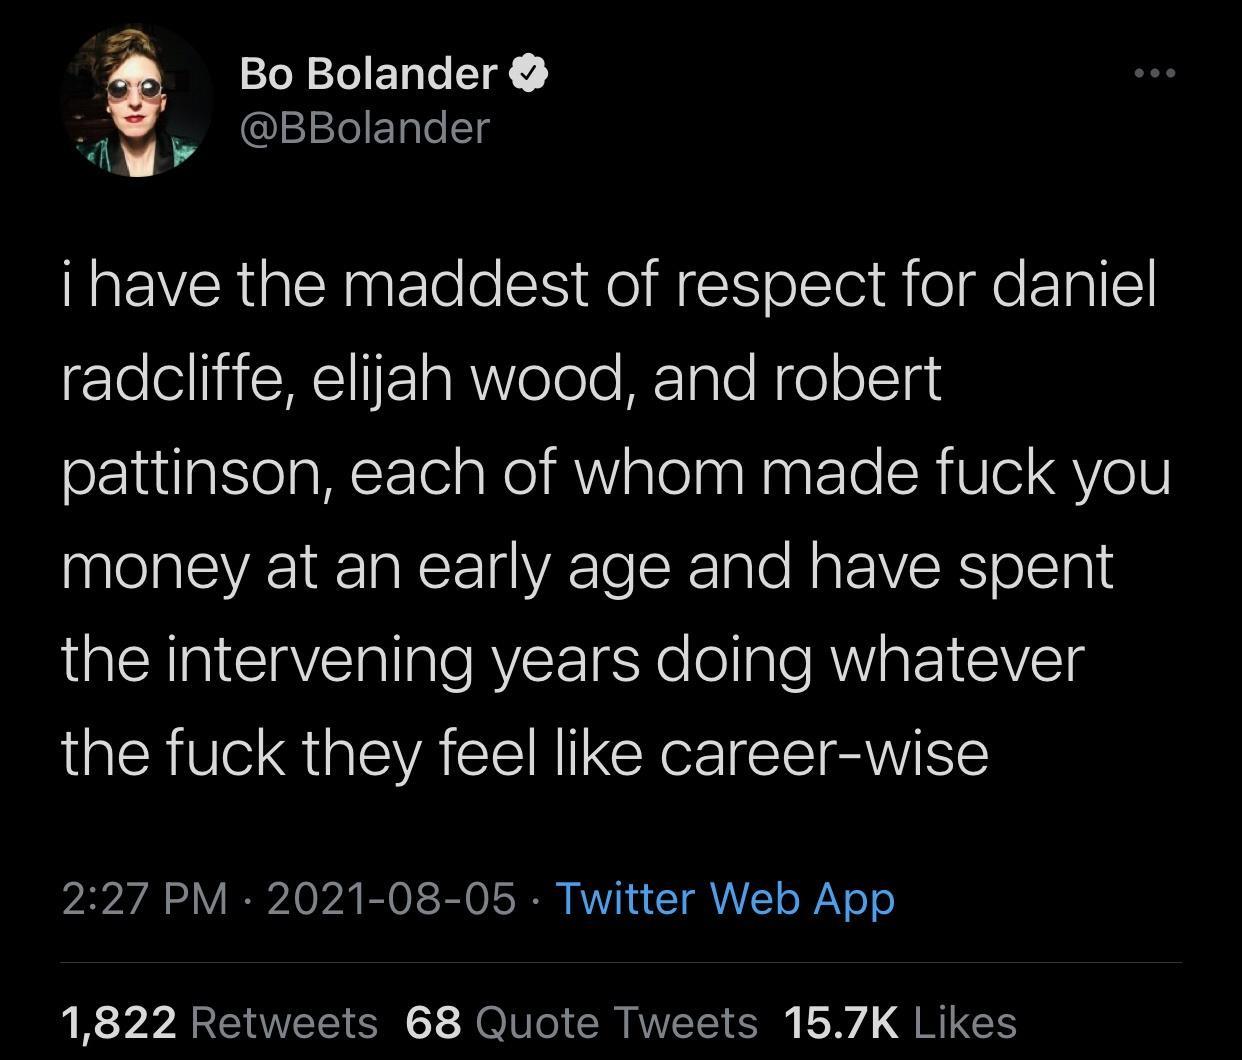Click the 2021-08-05 tweet date
Screen dimensions: 1242x1060
(391, 897)
